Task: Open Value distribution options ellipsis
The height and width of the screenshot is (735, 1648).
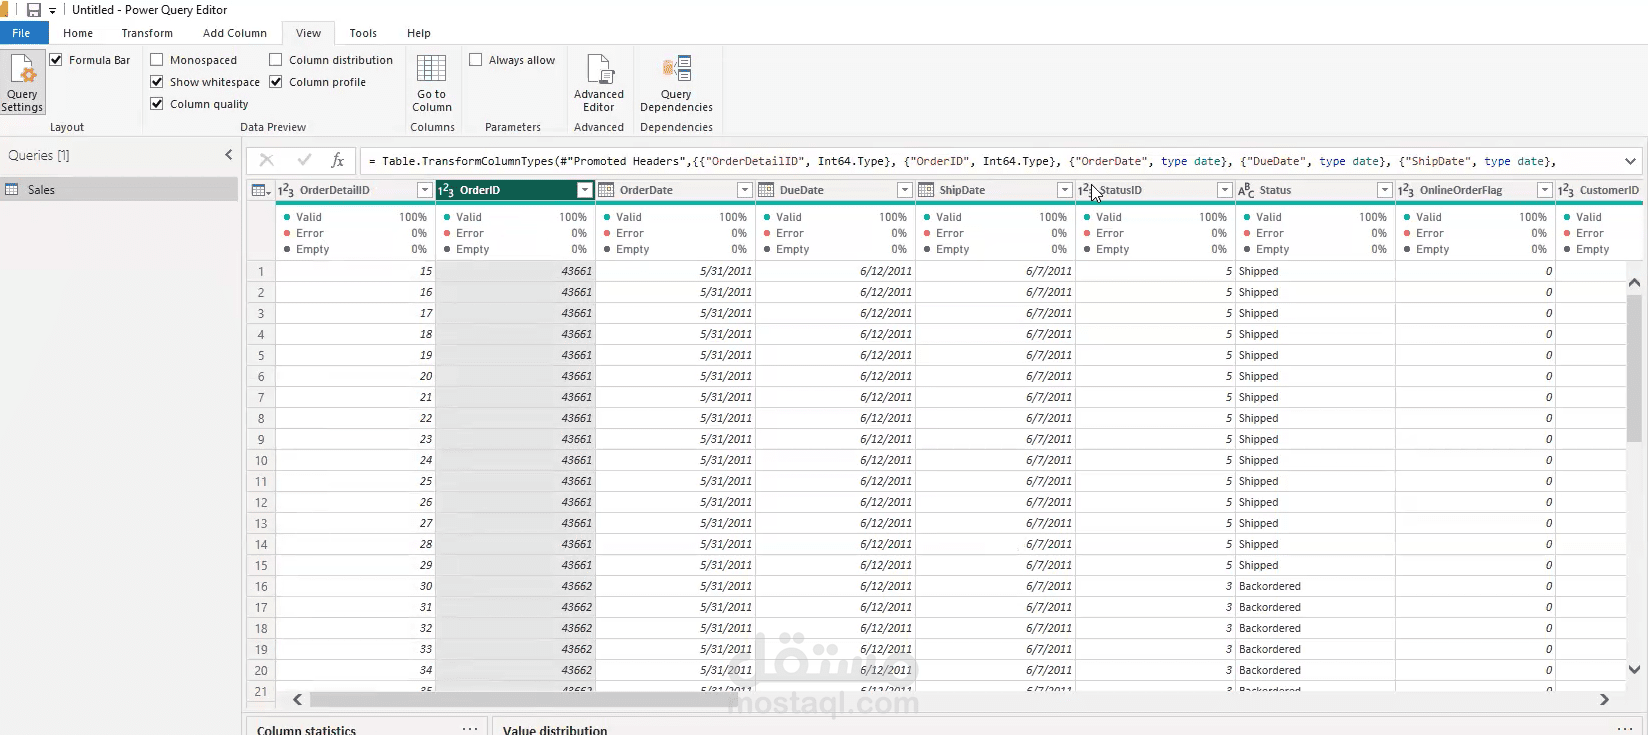Action: tap(1624, 729)
